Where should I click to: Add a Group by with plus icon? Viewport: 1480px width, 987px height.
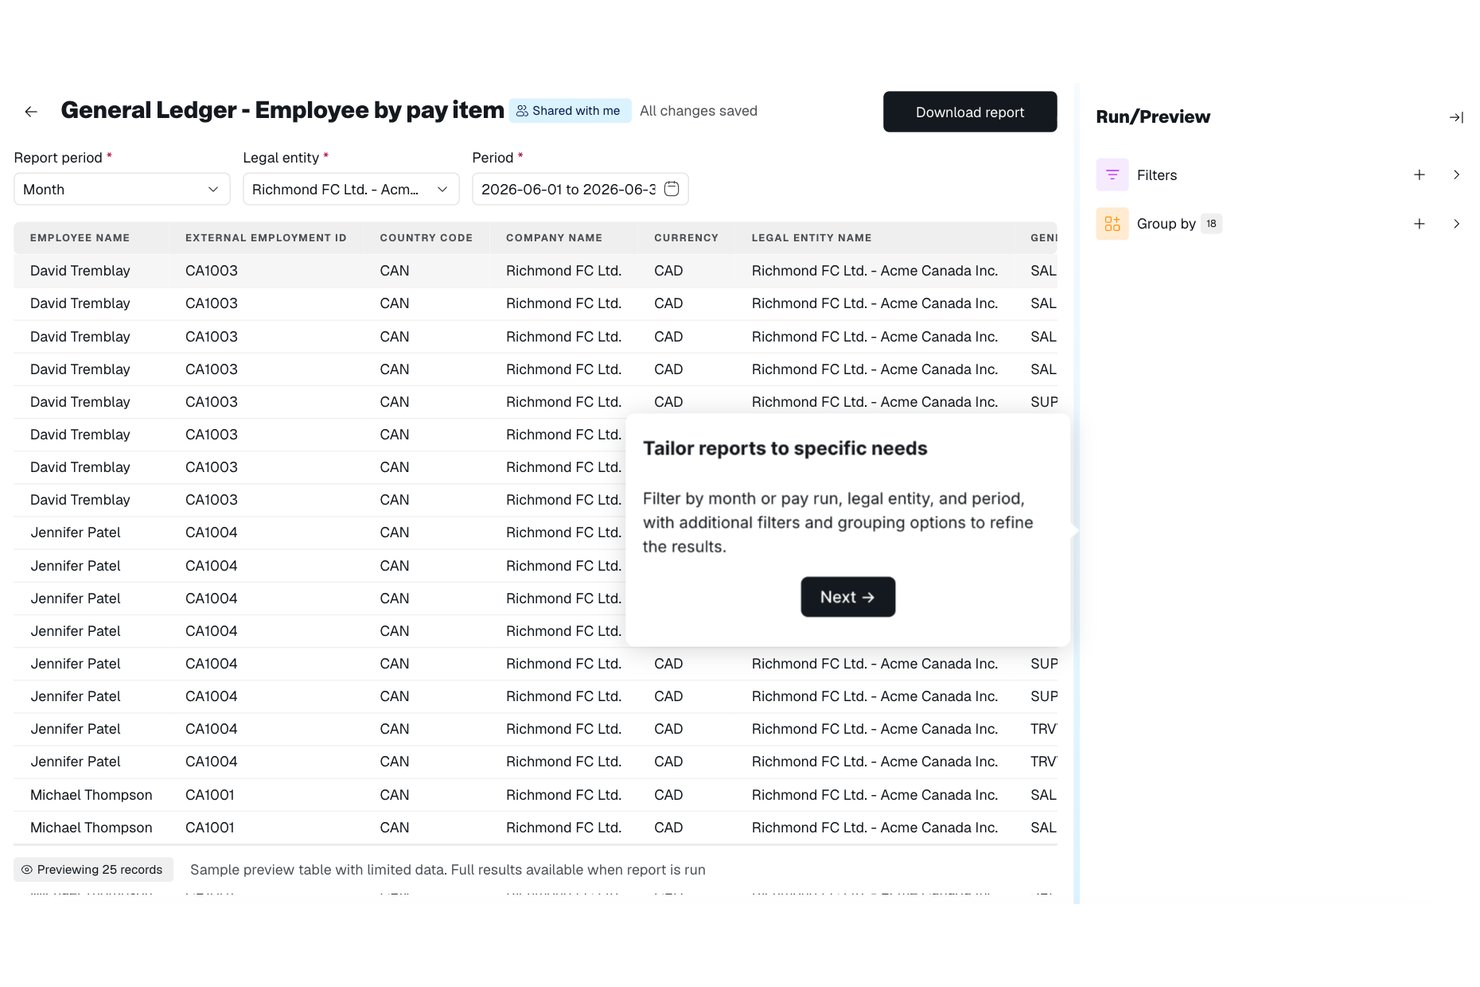tap(1419, 224)
